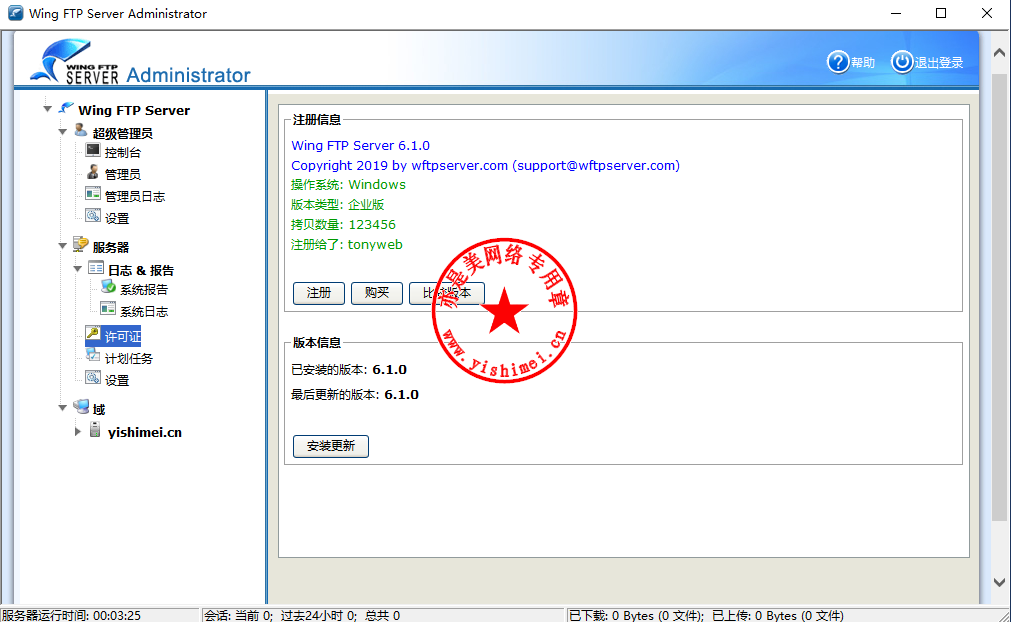Collapse the 服务器 tree branch

[x=63, y=246]
